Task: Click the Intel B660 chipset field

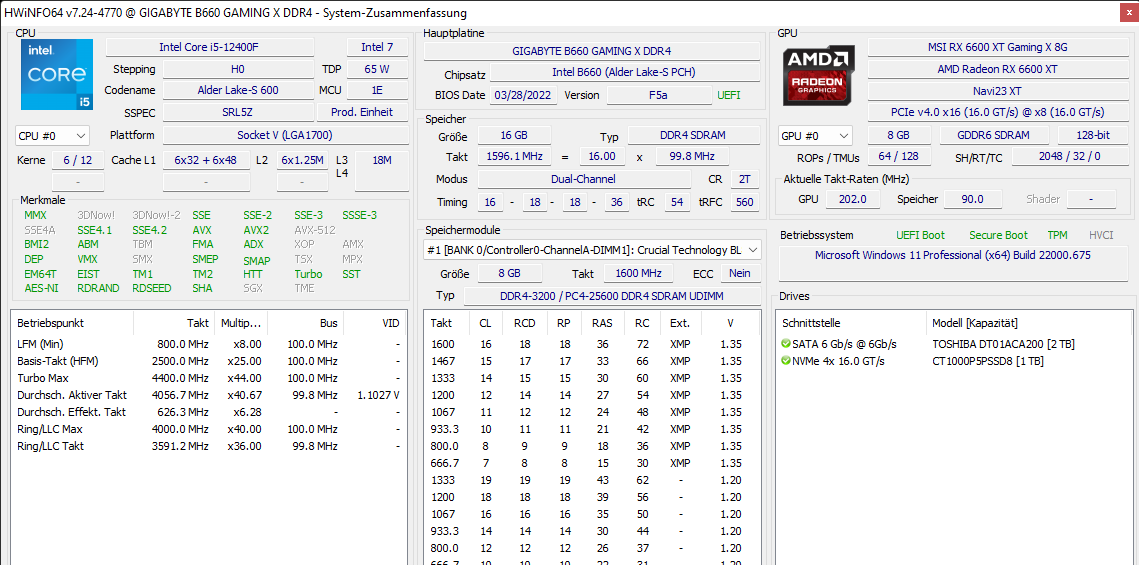Action: coord(624,73)
